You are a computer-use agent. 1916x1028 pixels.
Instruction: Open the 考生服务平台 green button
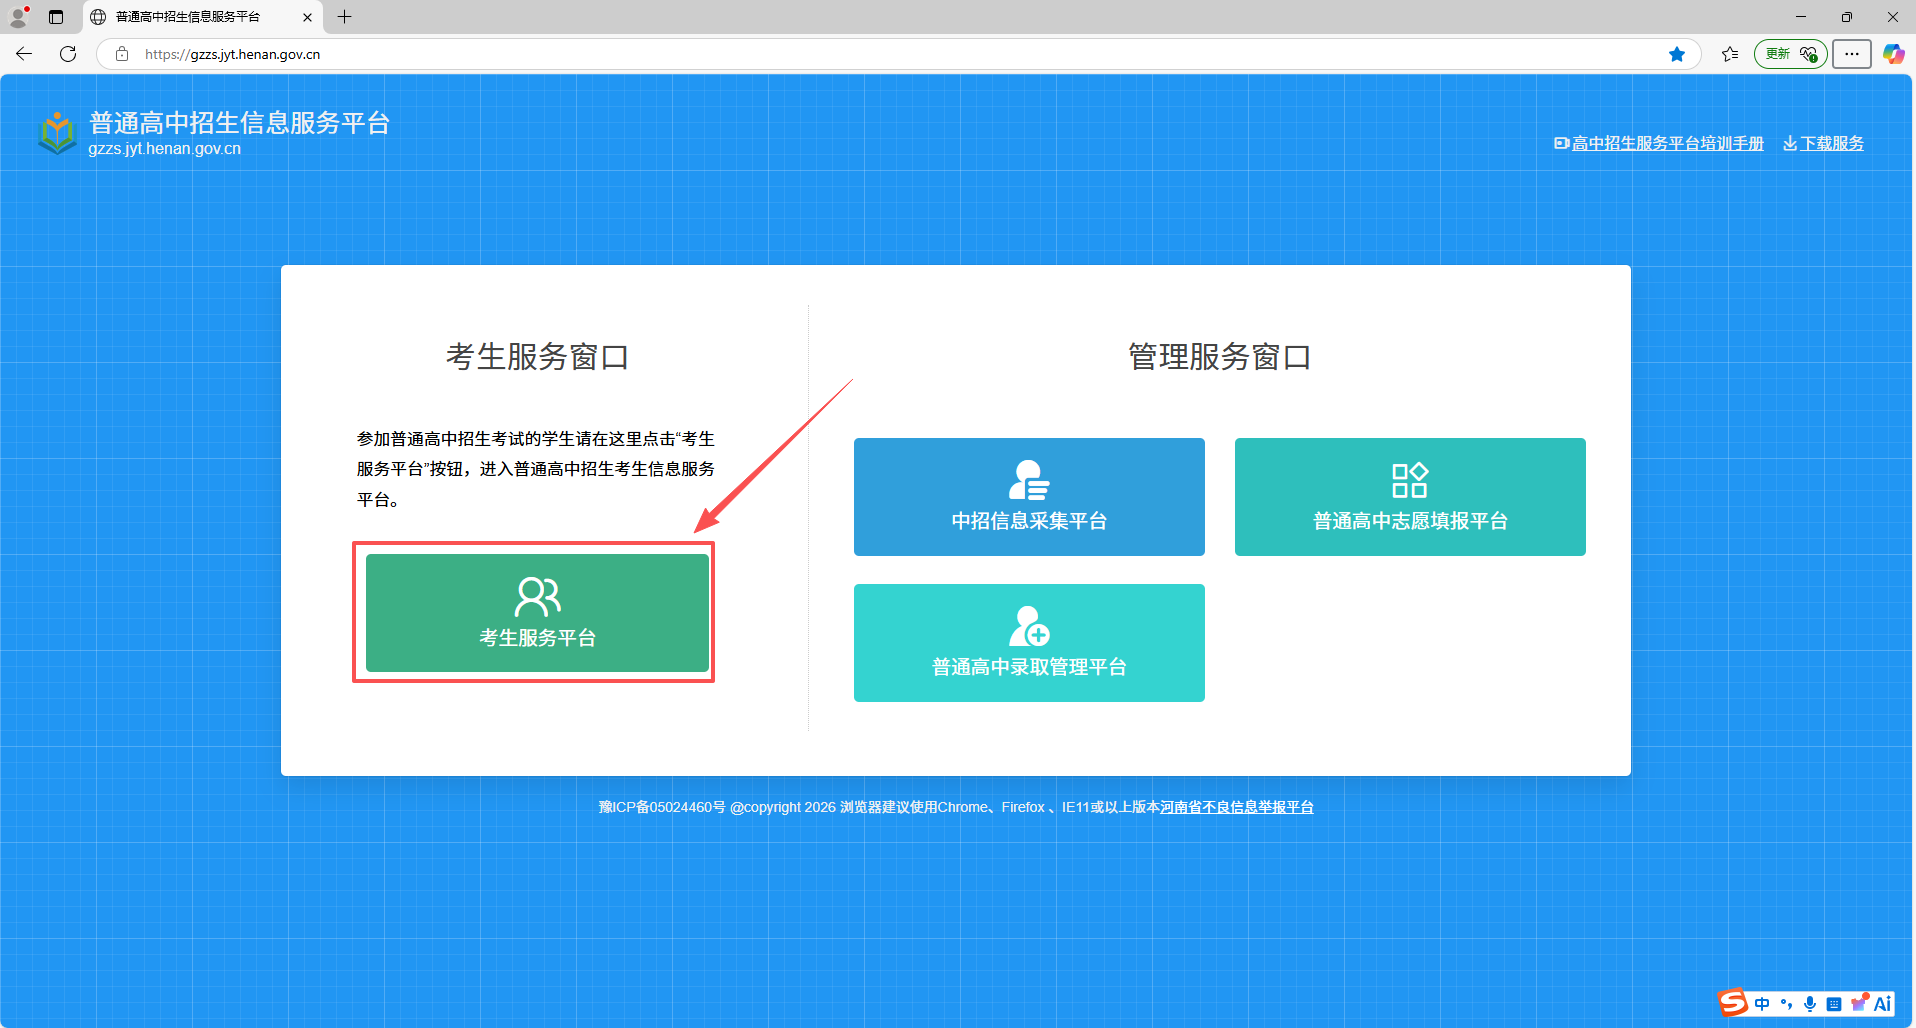[x=537, y=613]
